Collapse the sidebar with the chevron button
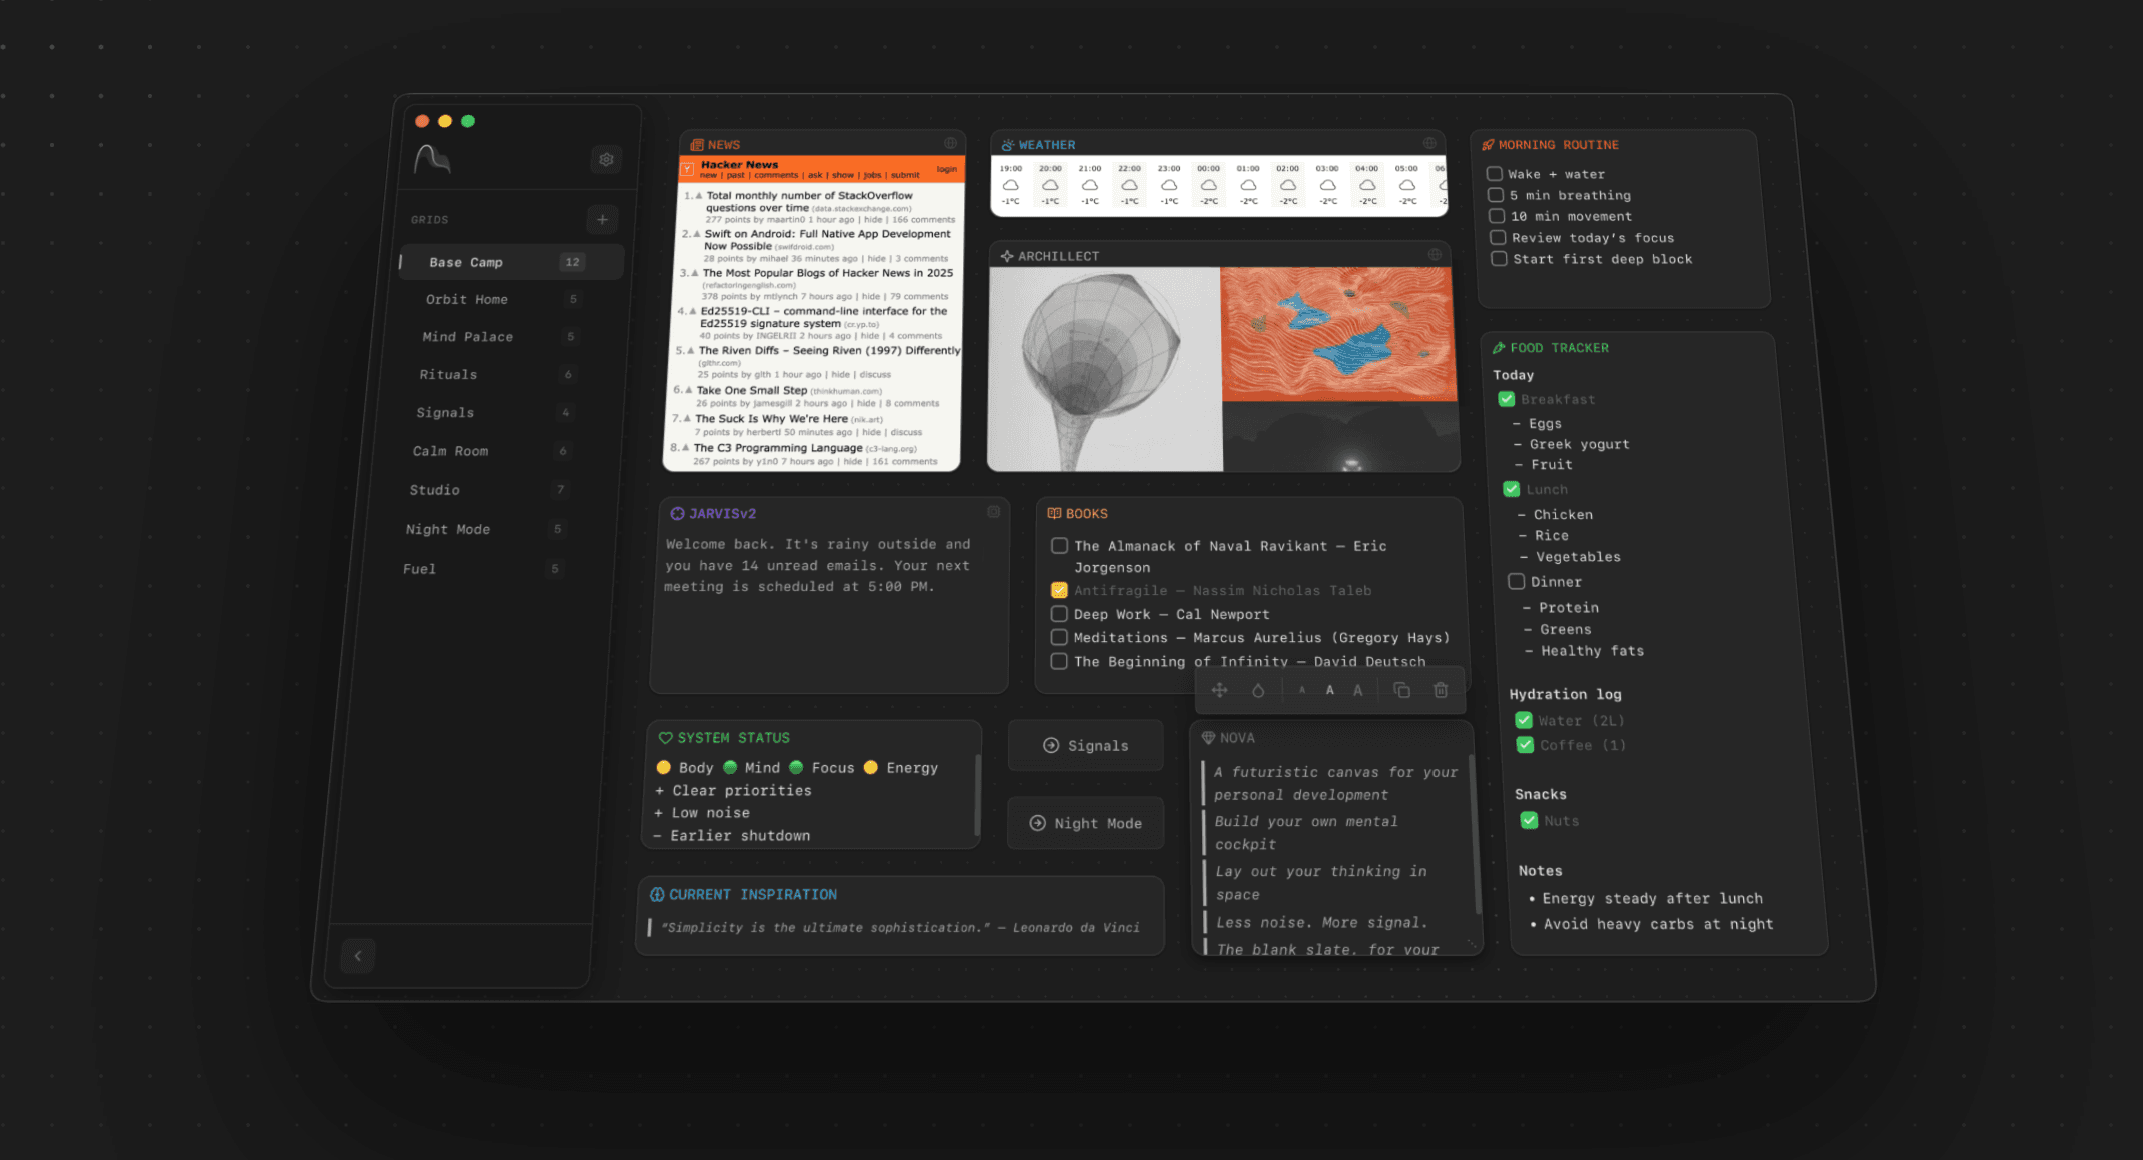The image size is (2143, 1160). tap(358, 956)
